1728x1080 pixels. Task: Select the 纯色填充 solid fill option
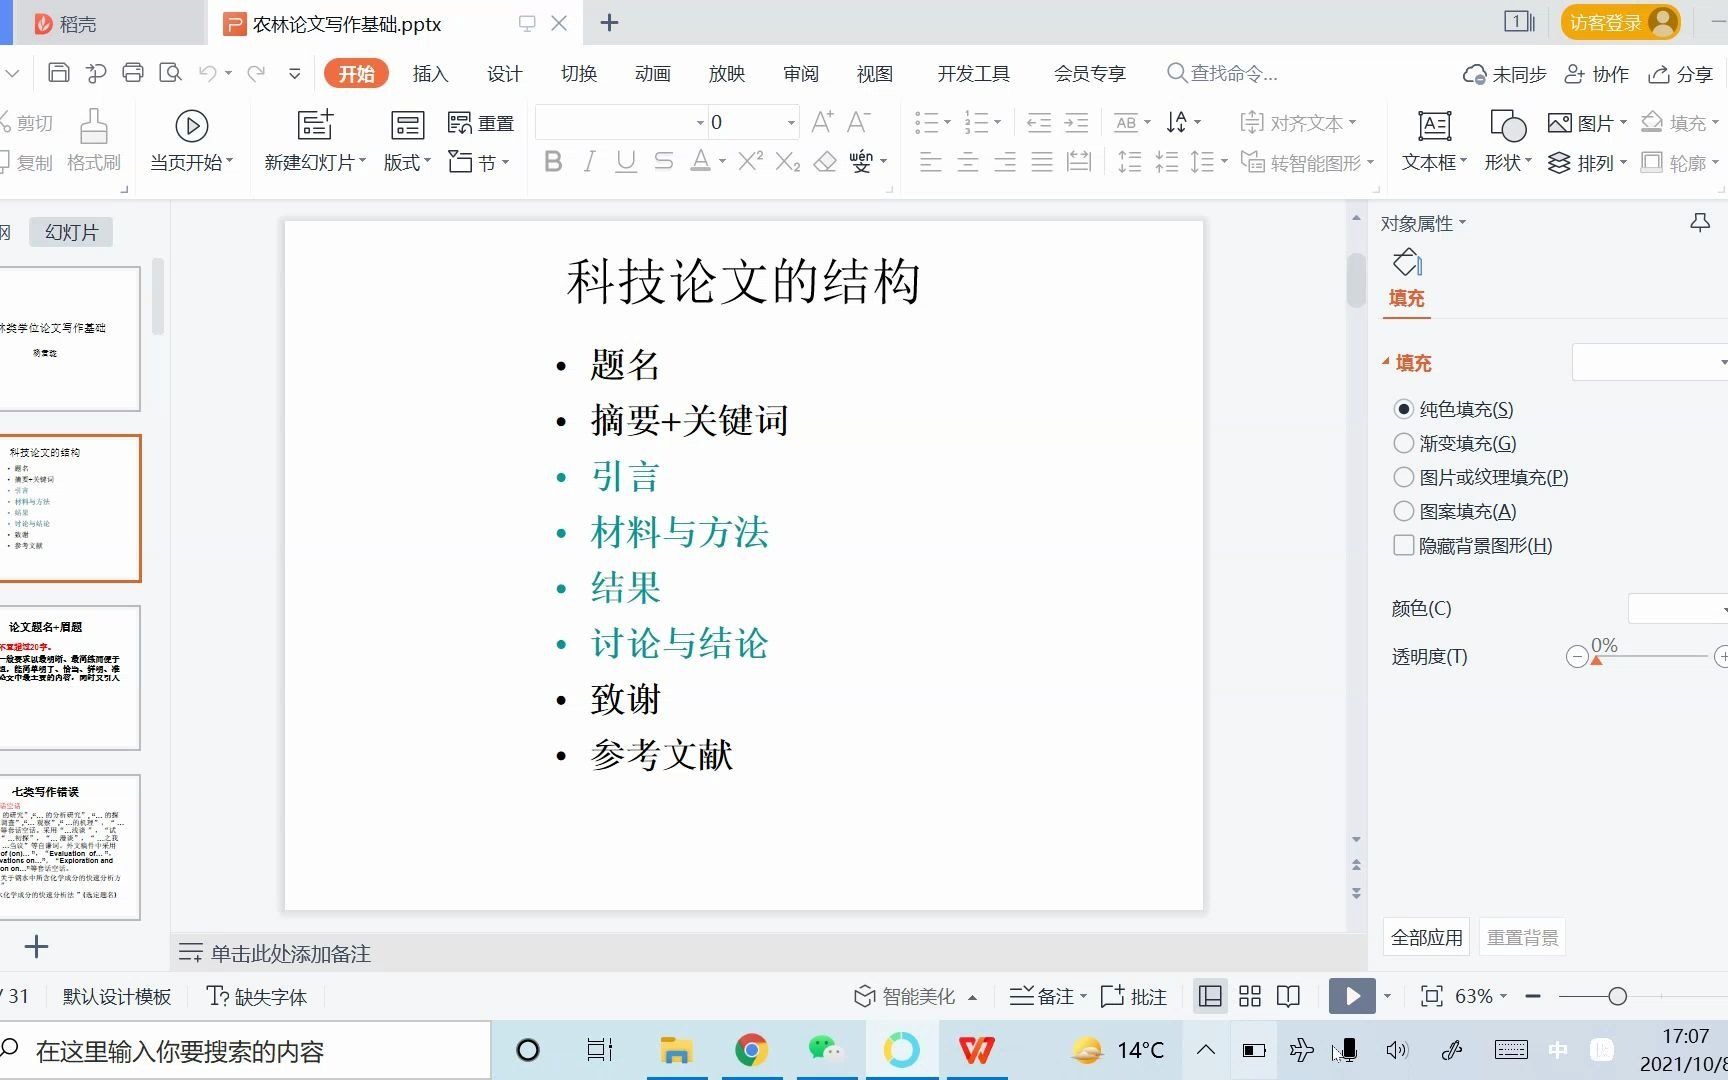tap(1403, 409)
